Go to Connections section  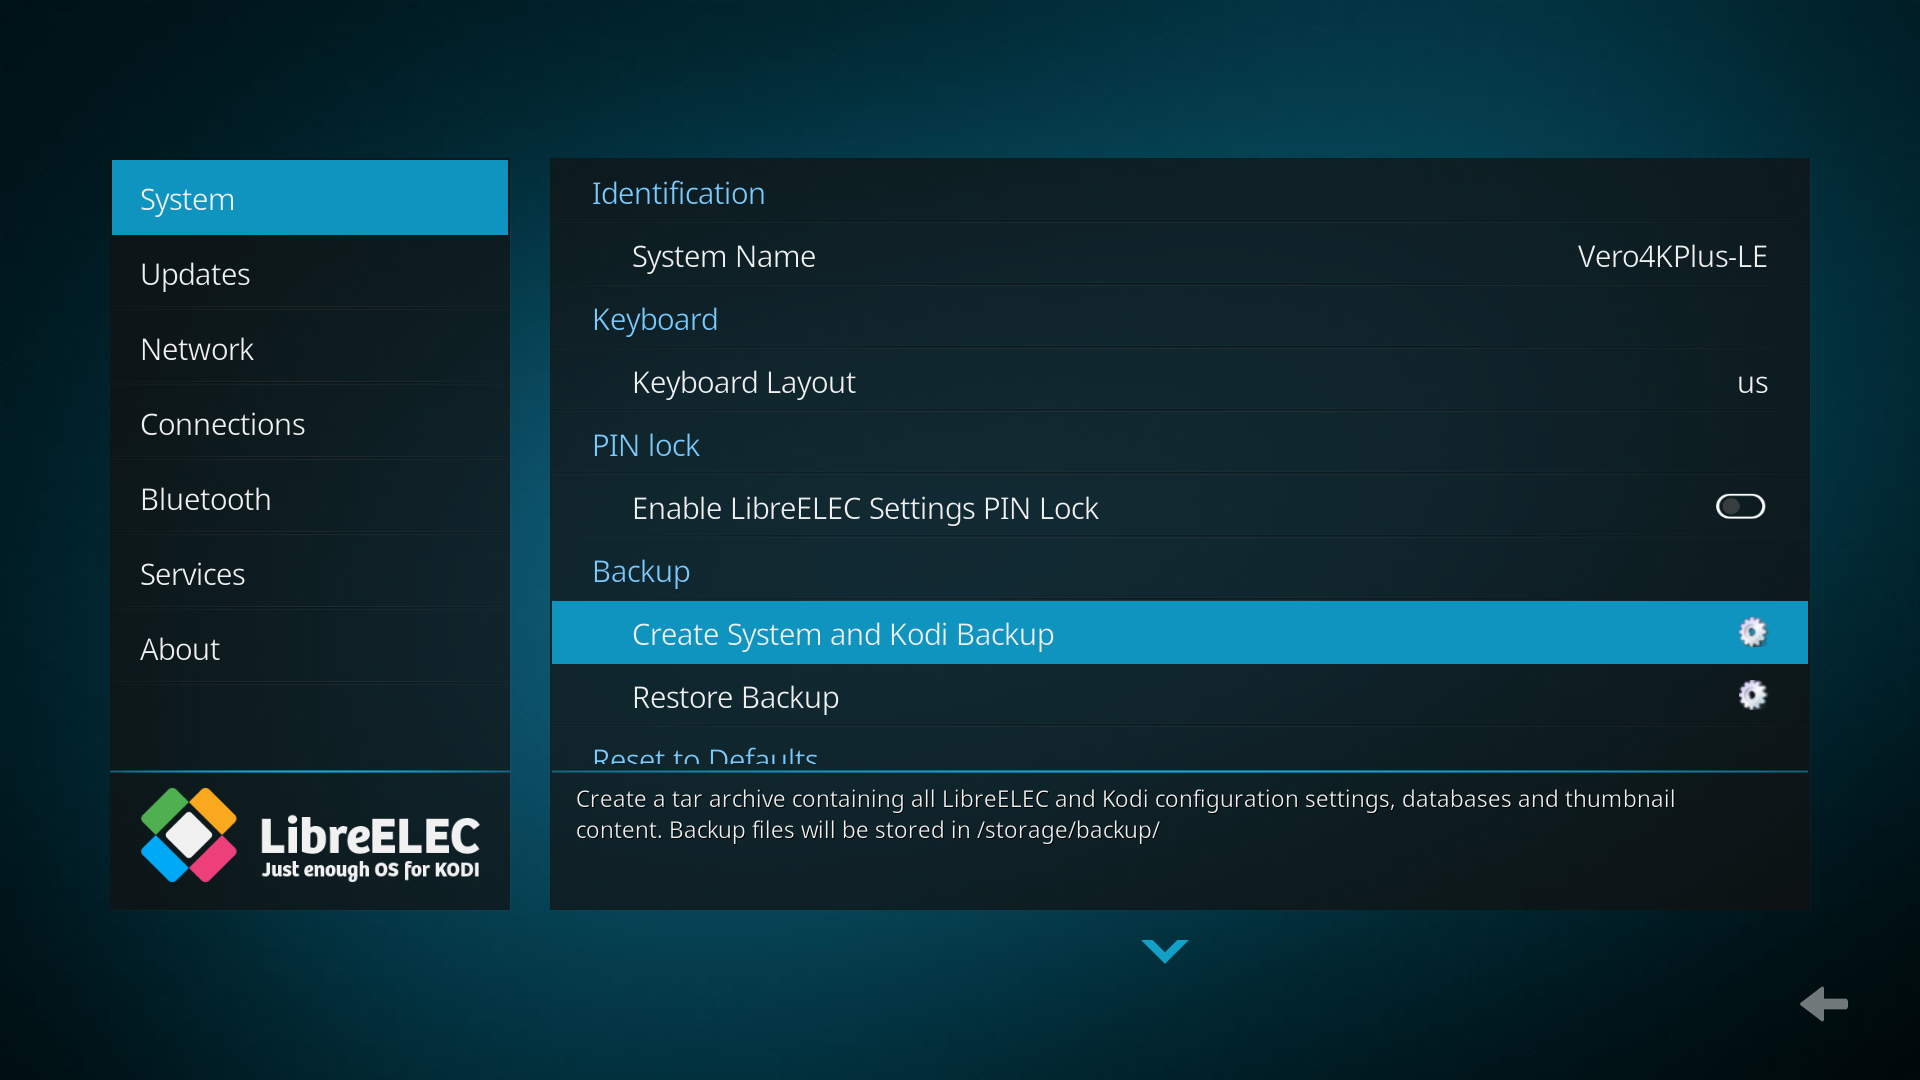click(222, 424)
